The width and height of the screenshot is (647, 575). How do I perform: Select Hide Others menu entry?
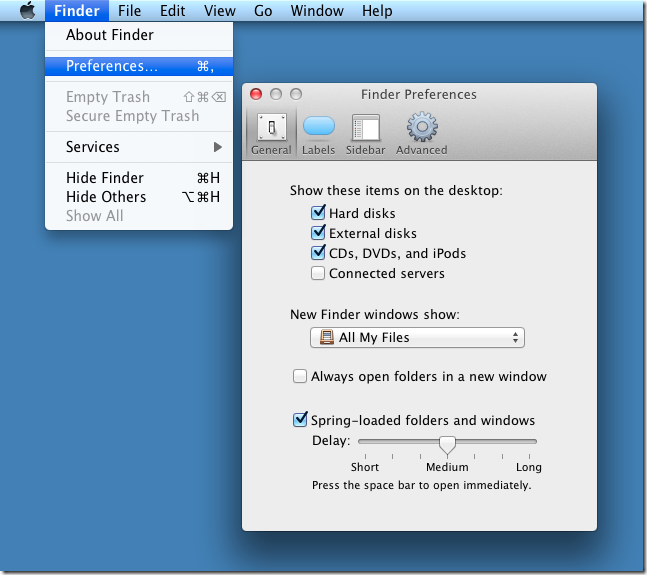(x=139, y=197)
